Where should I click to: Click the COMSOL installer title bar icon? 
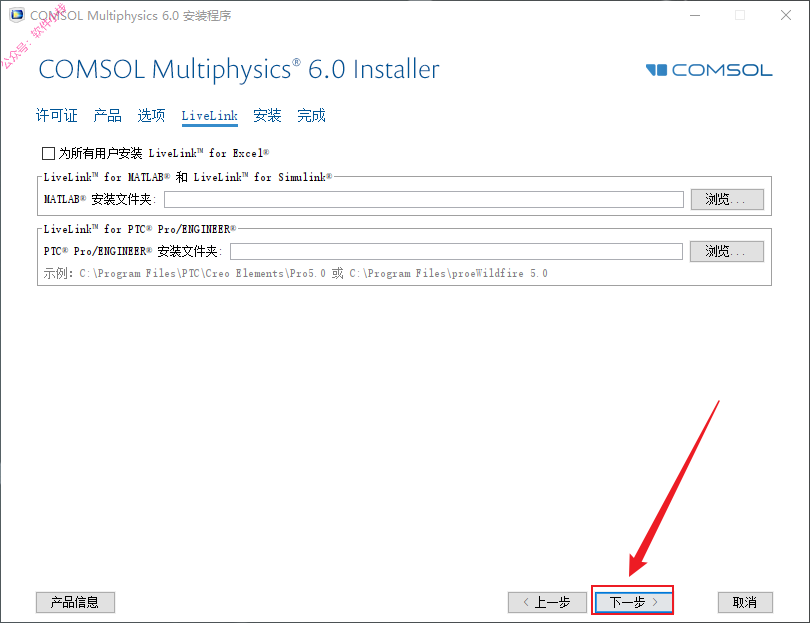click(x=17, y=15)
